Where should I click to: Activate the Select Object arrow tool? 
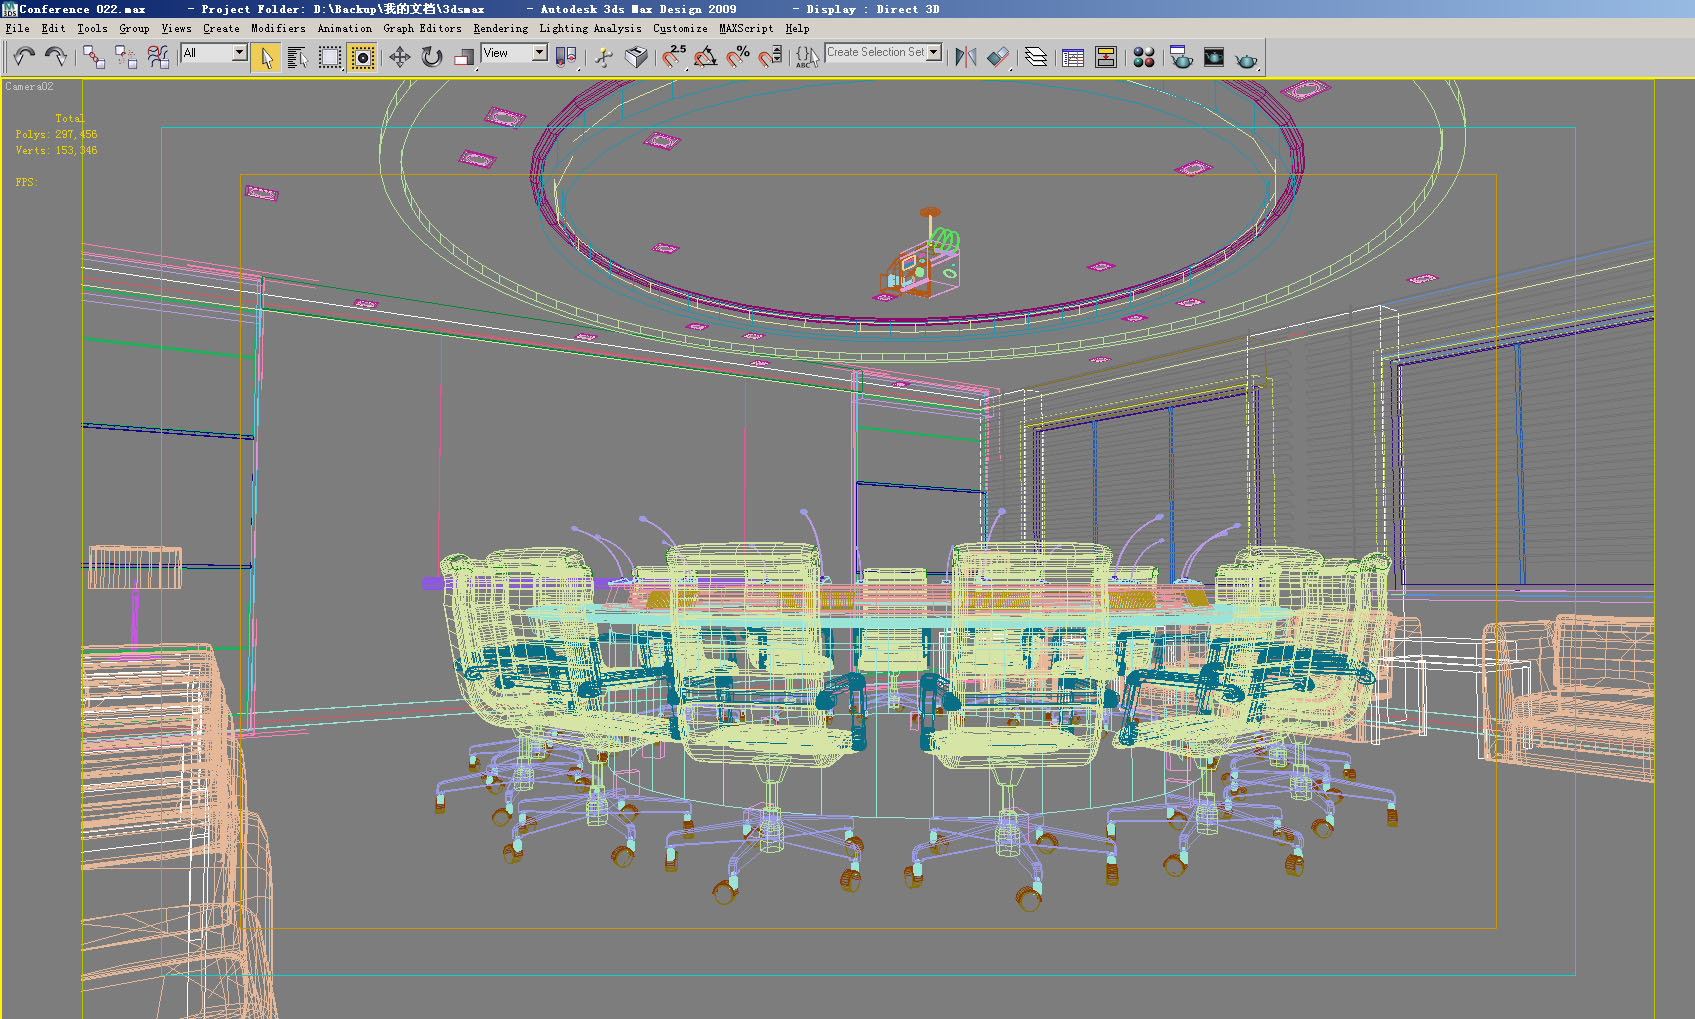point(266,57)
